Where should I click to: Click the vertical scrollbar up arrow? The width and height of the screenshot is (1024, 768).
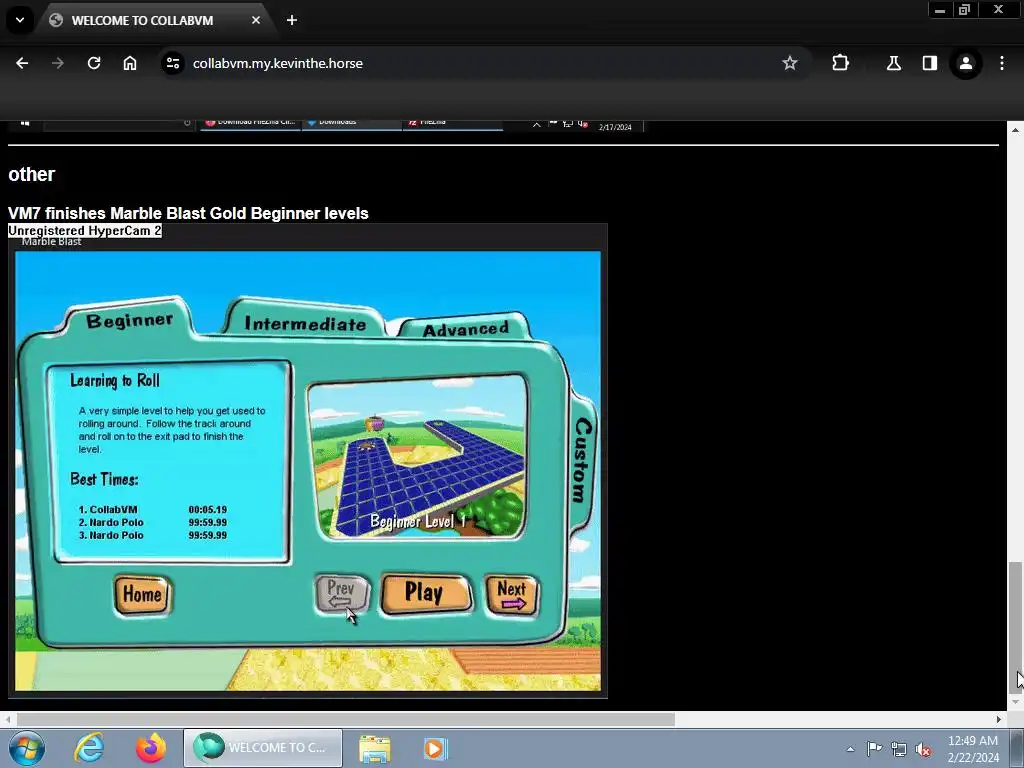coord(1015,130)
